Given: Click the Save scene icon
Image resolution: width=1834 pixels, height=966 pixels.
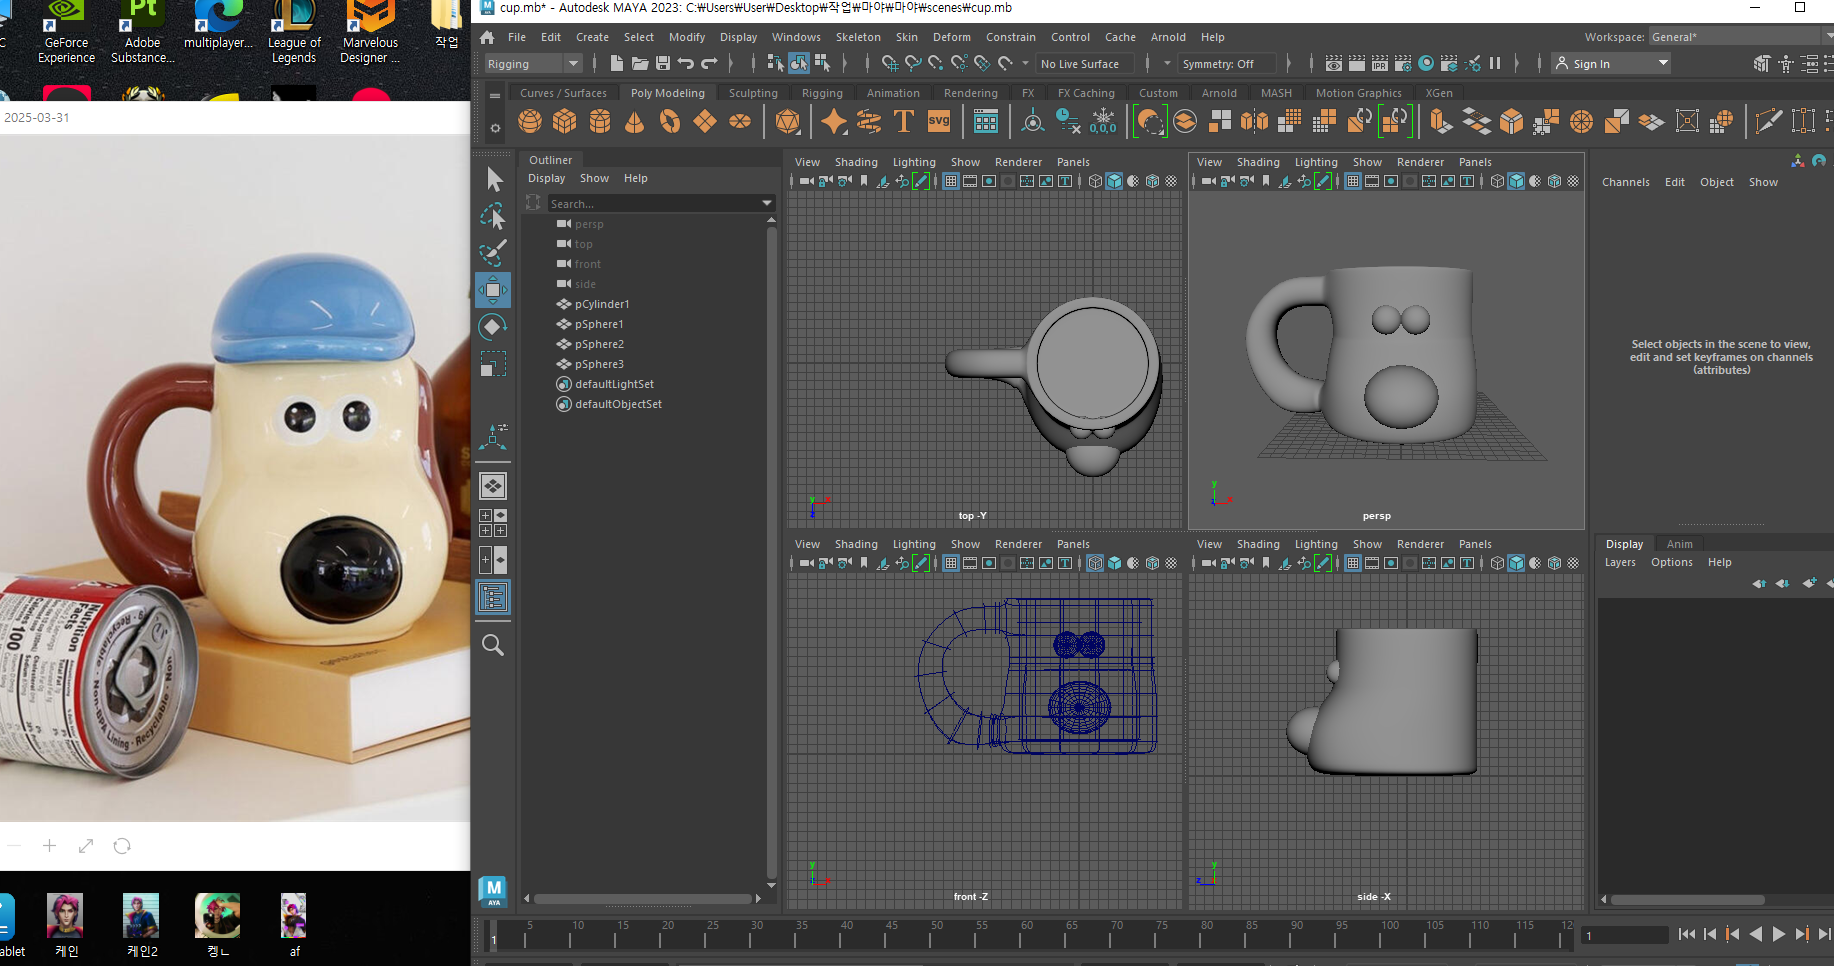Looking at the screenshot, I should coord(662,63).
